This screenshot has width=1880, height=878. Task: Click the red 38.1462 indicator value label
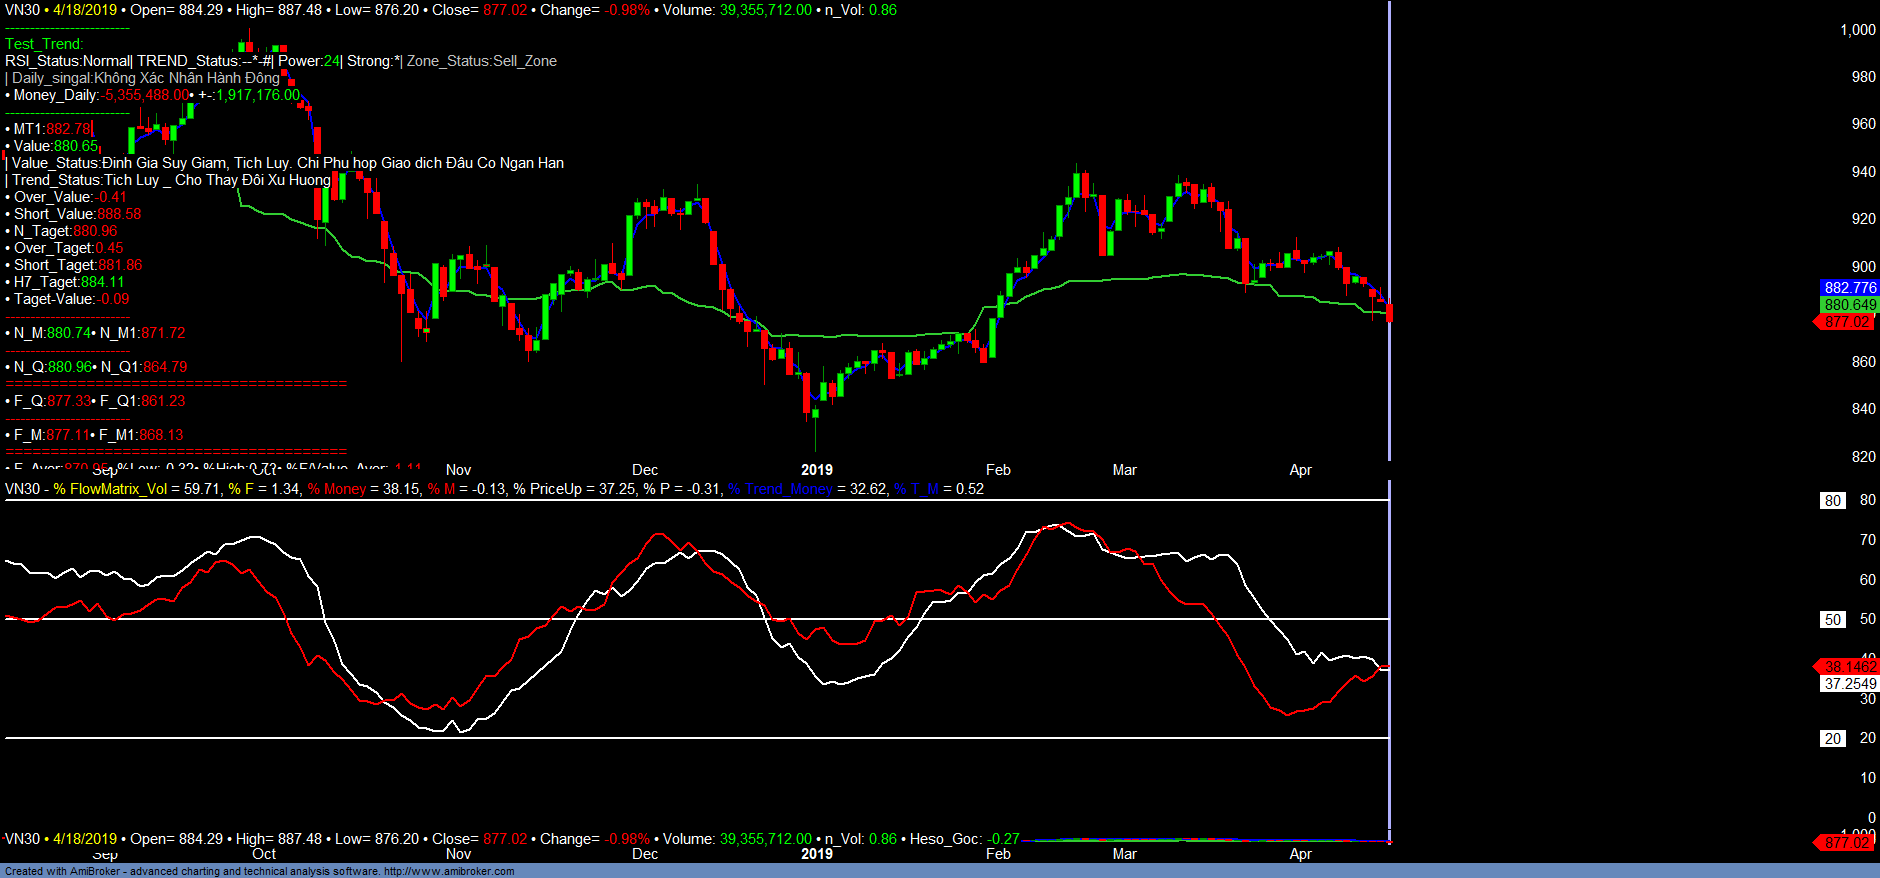click(x=1849, y=667)
